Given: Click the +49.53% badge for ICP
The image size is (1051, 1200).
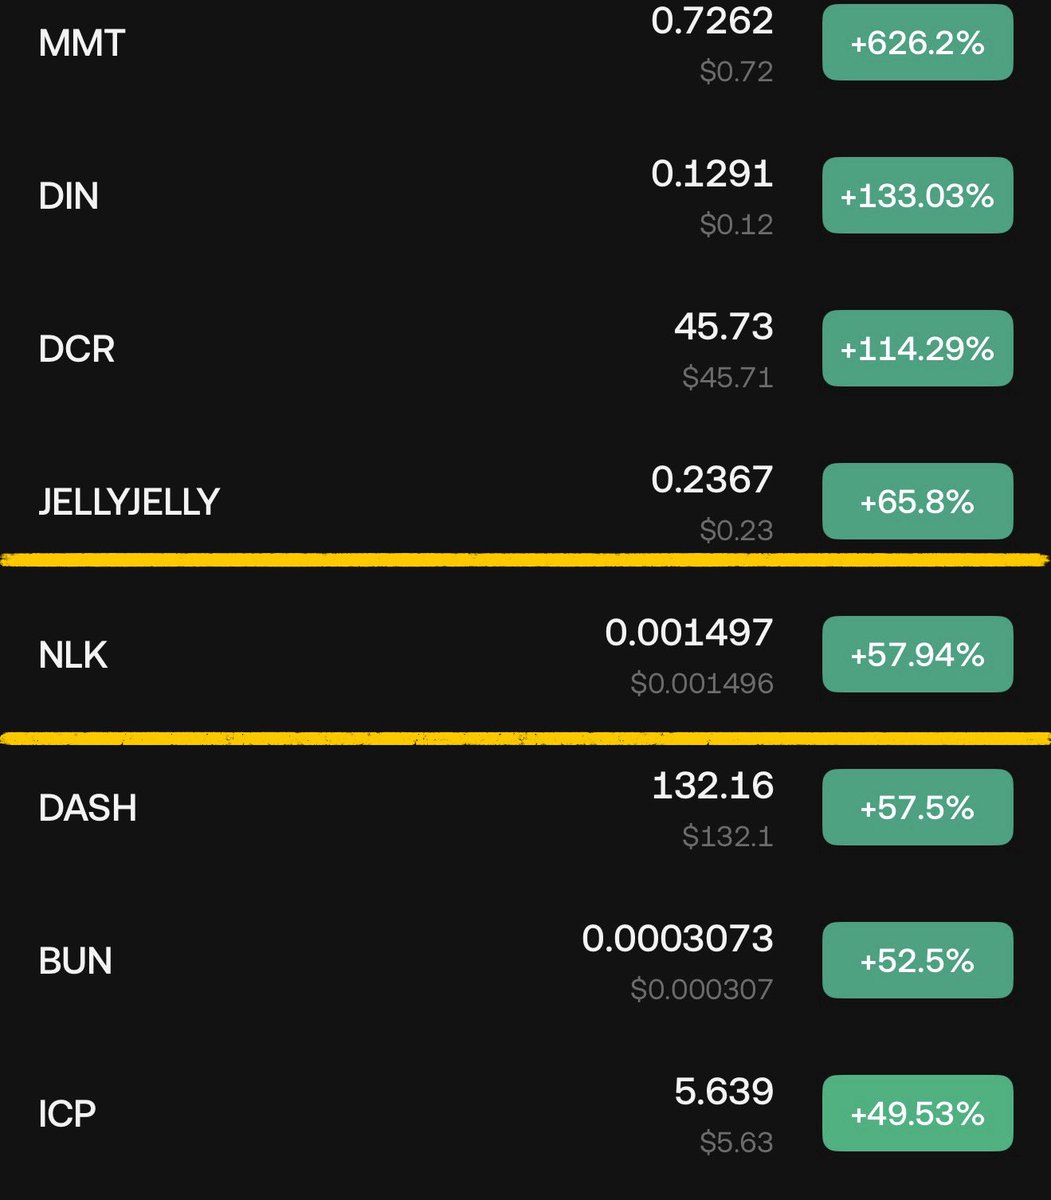Looking at the screenshot, I should (x=917, y=1113).
